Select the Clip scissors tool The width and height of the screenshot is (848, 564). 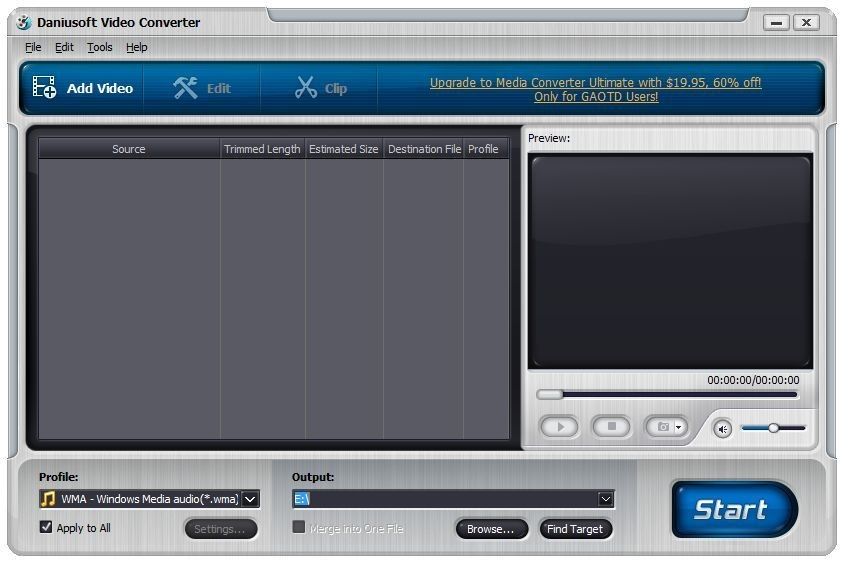(320, 88)
